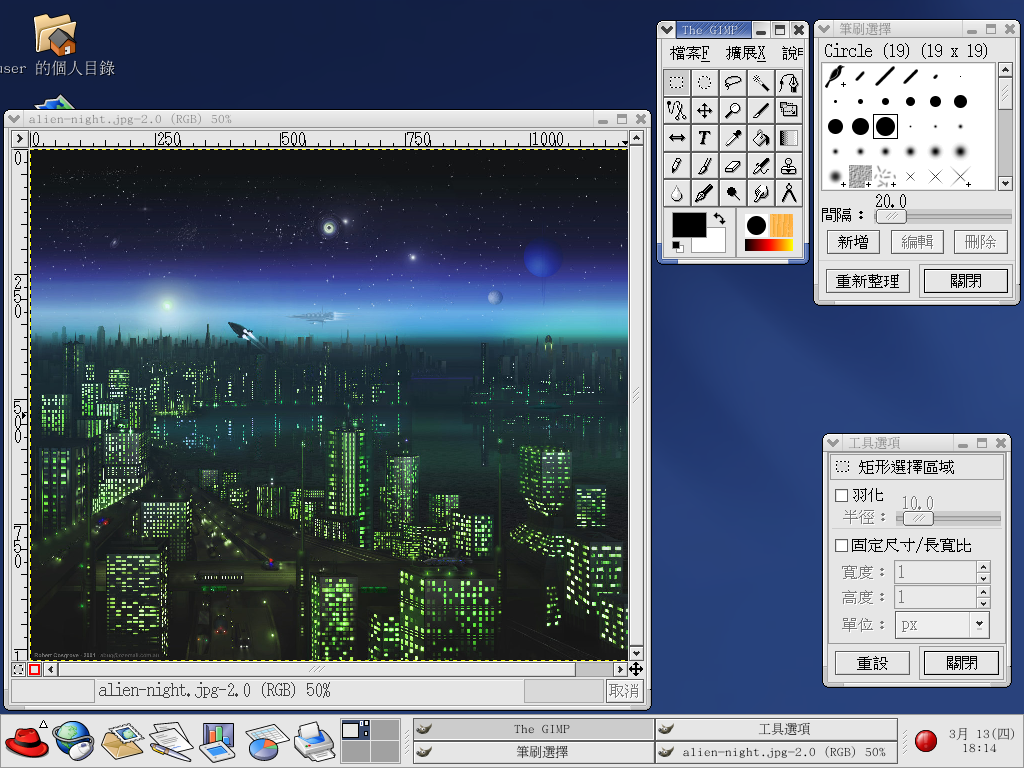Image resolution: width=1024 pixels, height=768 pixels.
Task: Toggle the quick mask button with red border
Action: (35, 669)
